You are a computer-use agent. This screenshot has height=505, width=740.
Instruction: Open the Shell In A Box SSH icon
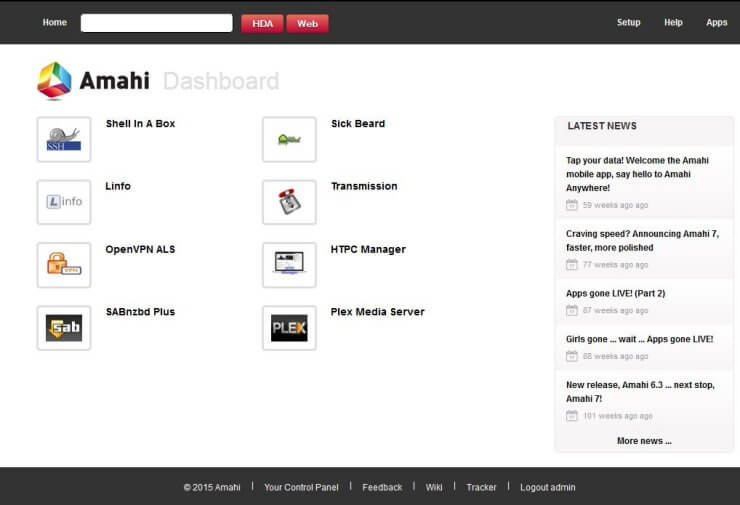pyautogui.click(x=64, y=139)
